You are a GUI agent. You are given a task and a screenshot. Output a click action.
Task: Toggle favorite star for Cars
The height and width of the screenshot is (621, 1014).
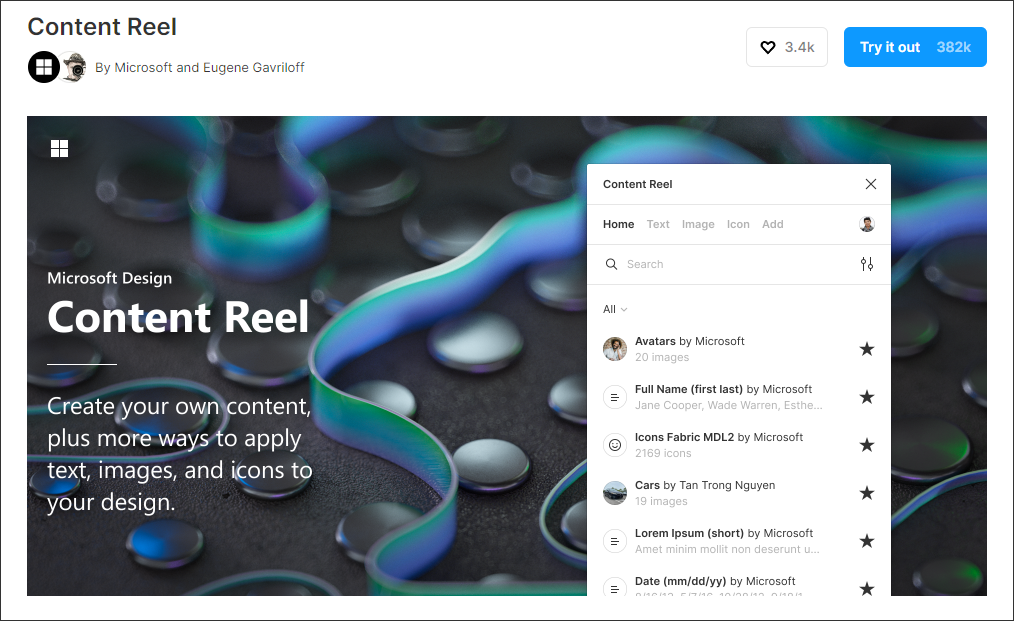tap(867, 493)
